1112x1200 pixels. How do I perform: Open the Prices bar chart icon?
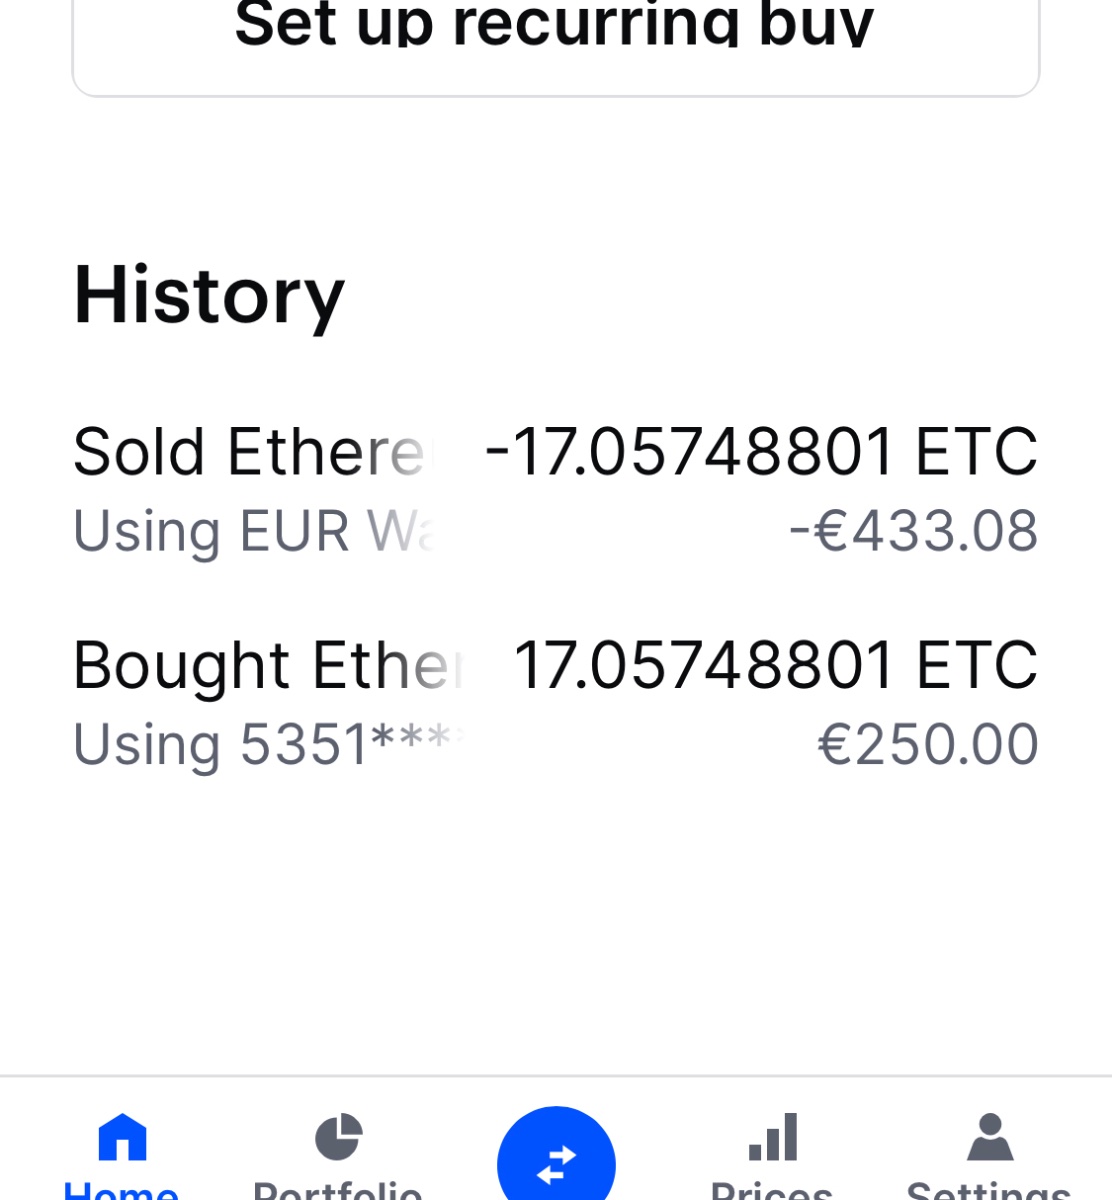pos(773,1137)
